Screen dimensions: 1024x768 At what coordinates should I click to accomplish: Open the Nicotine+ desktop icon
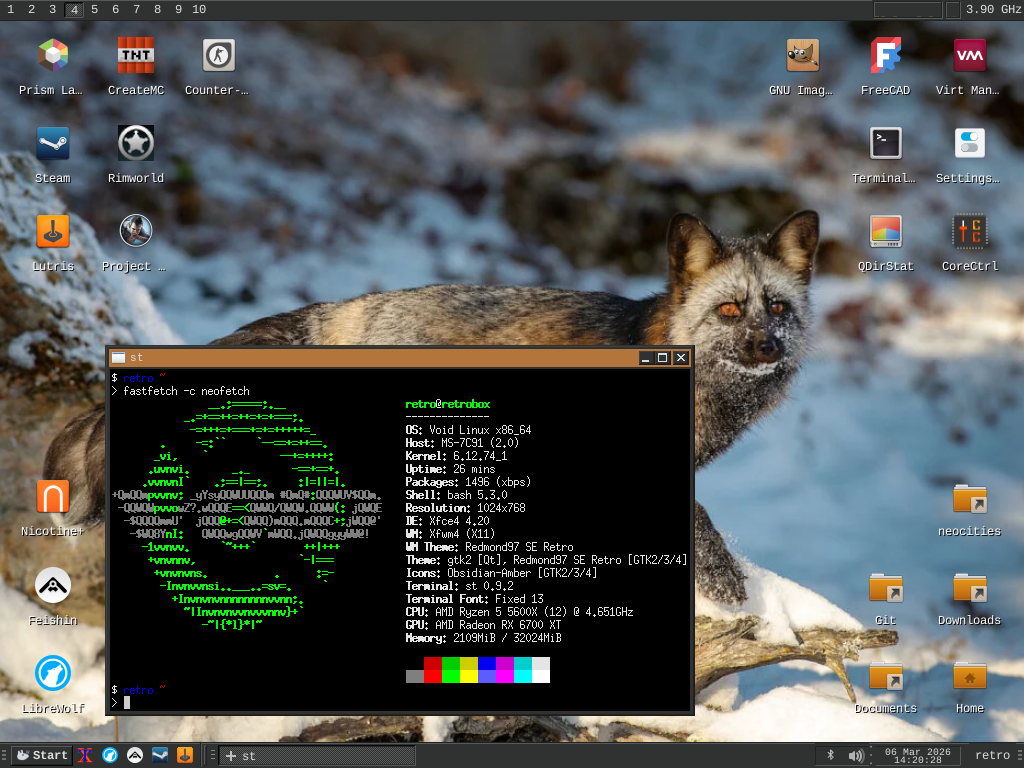(52, 497)
